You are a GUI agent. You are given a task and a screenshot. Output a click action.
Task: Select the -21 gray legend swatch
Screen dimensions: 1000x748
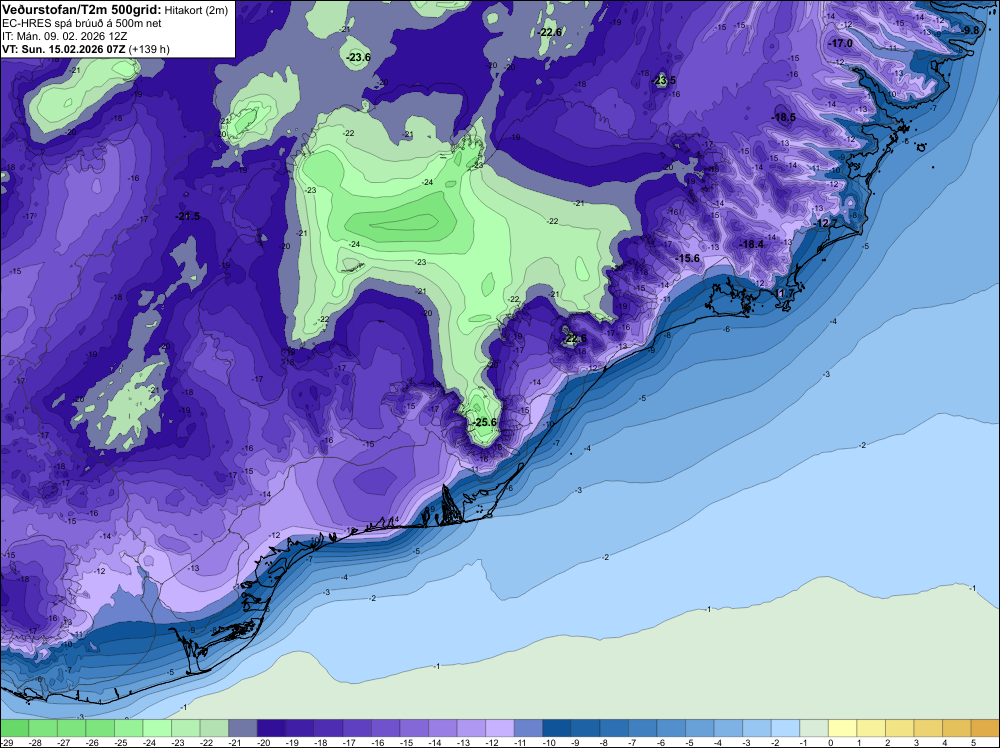click(x=242, y=728)
